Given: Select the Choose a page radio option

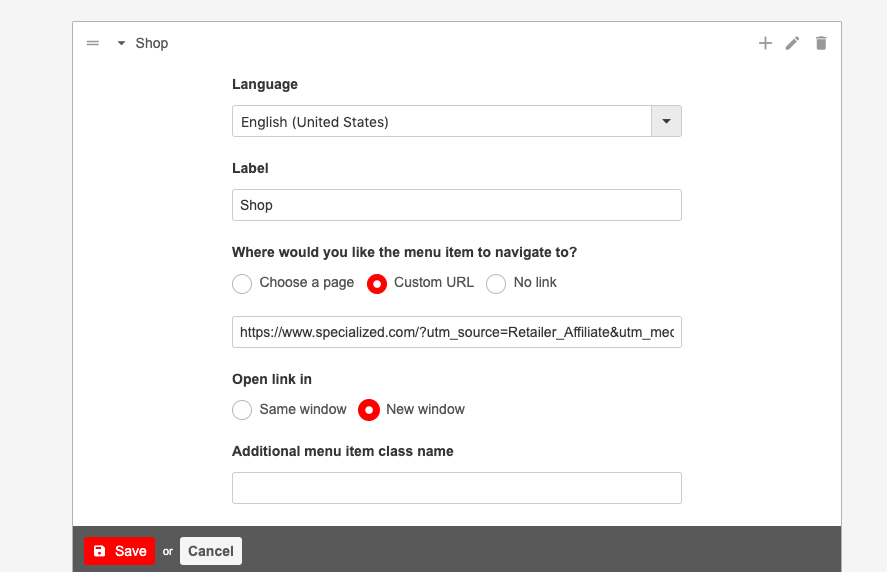Looking at the screenshot, I should [x=242, y=284].
